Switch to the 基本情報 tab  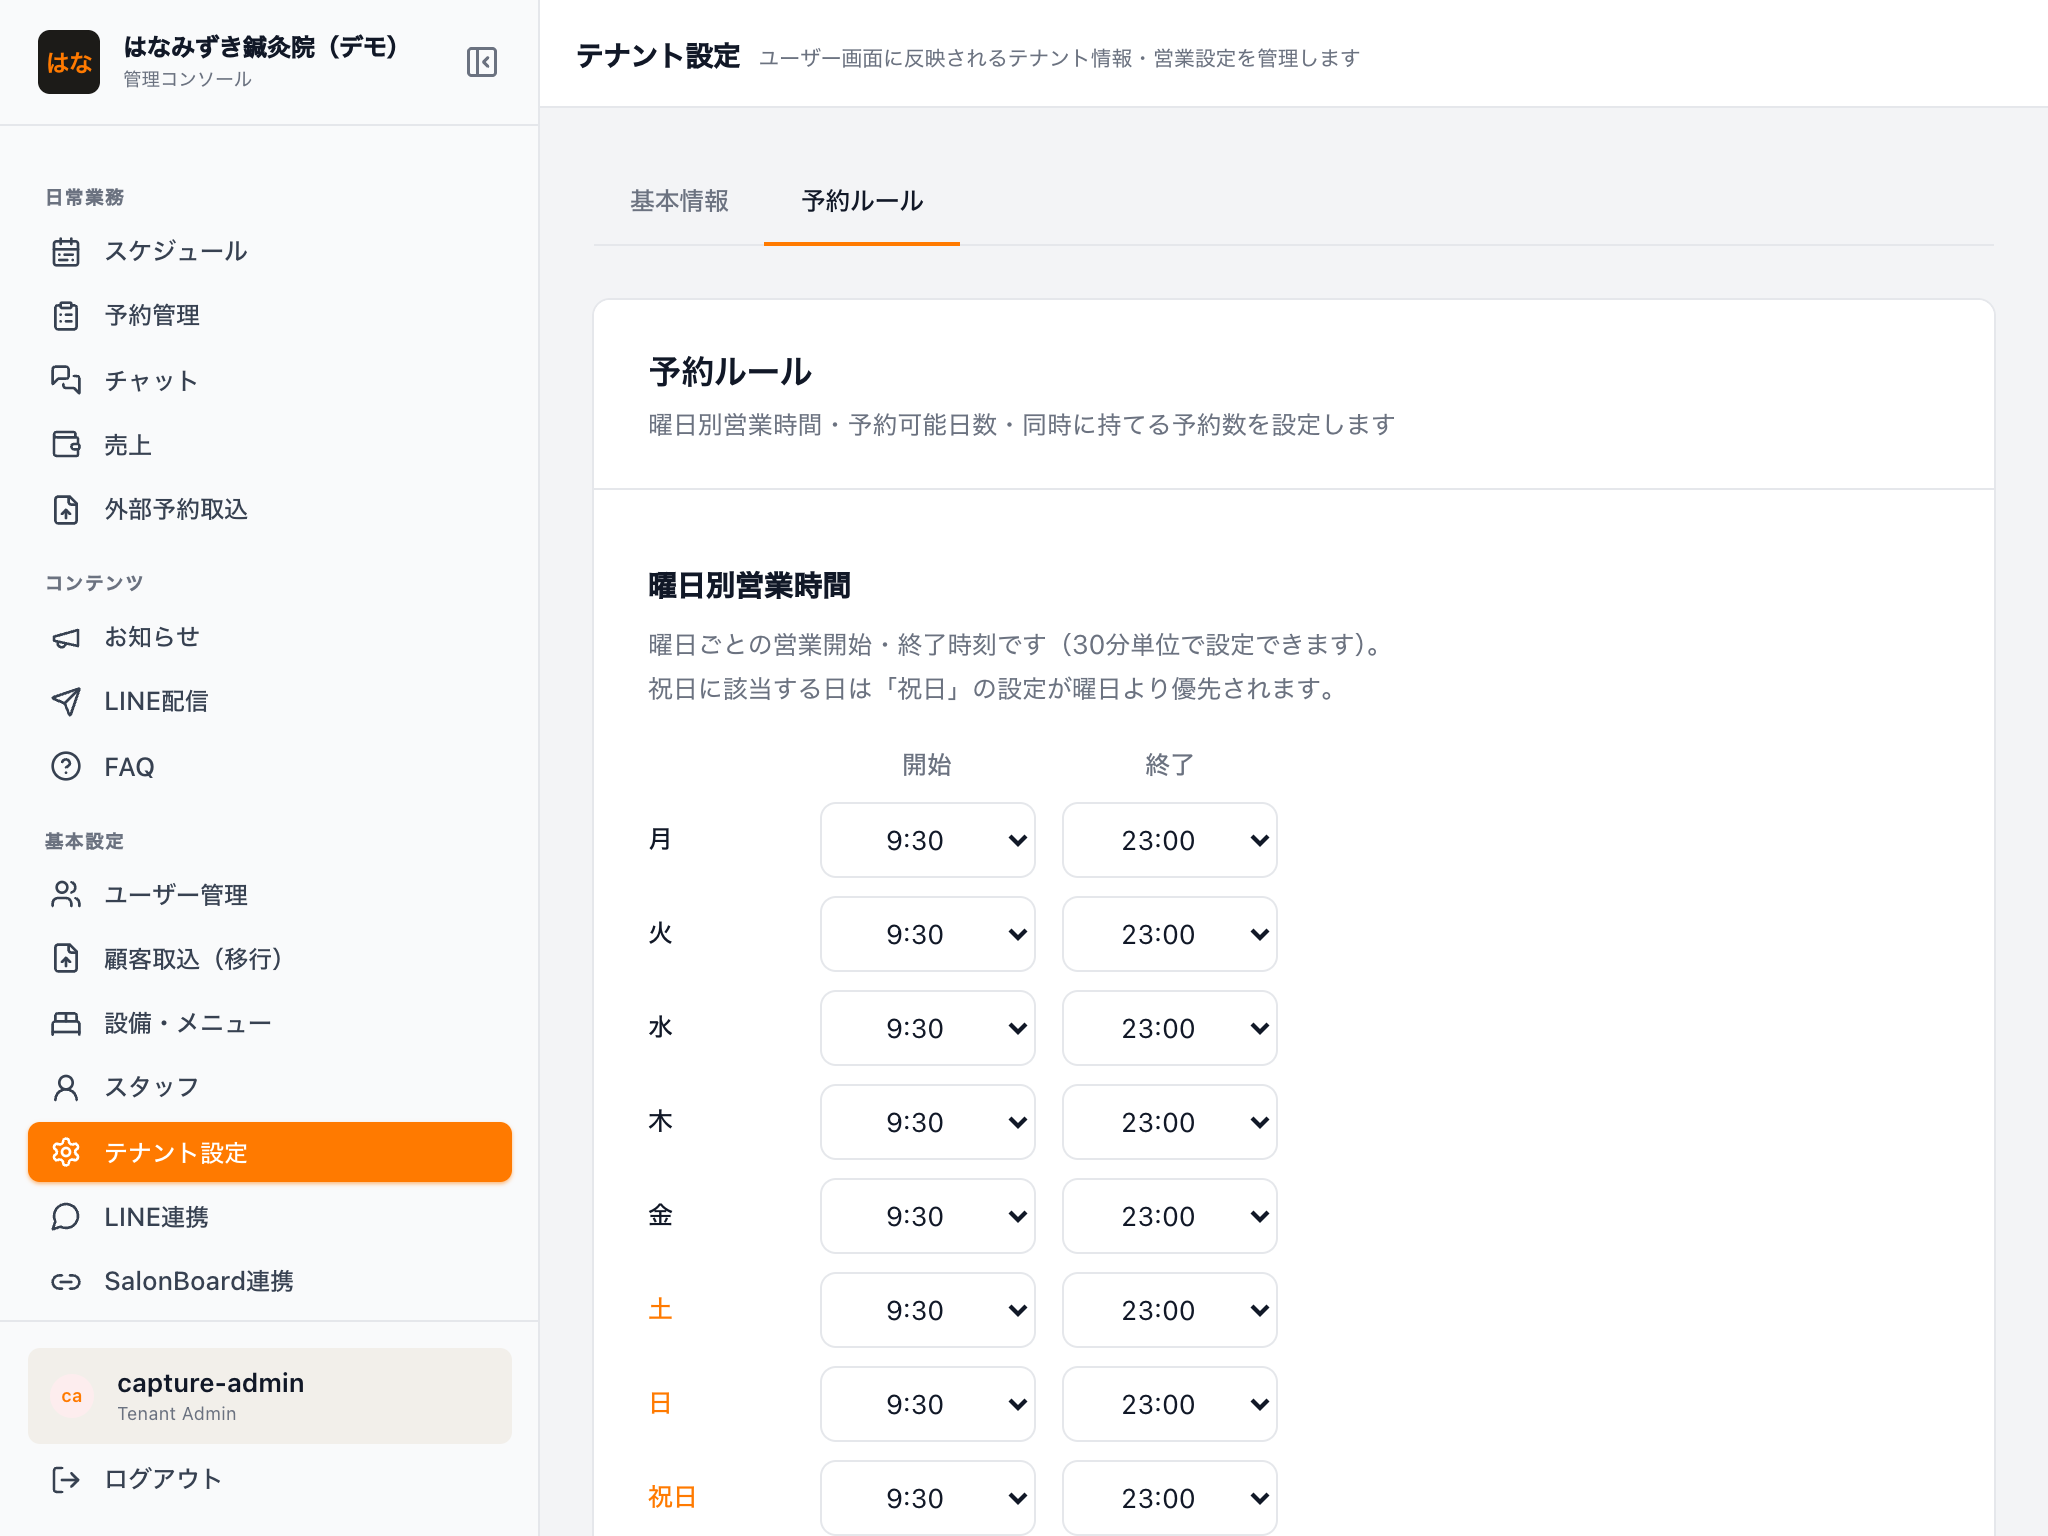(679, 201)
